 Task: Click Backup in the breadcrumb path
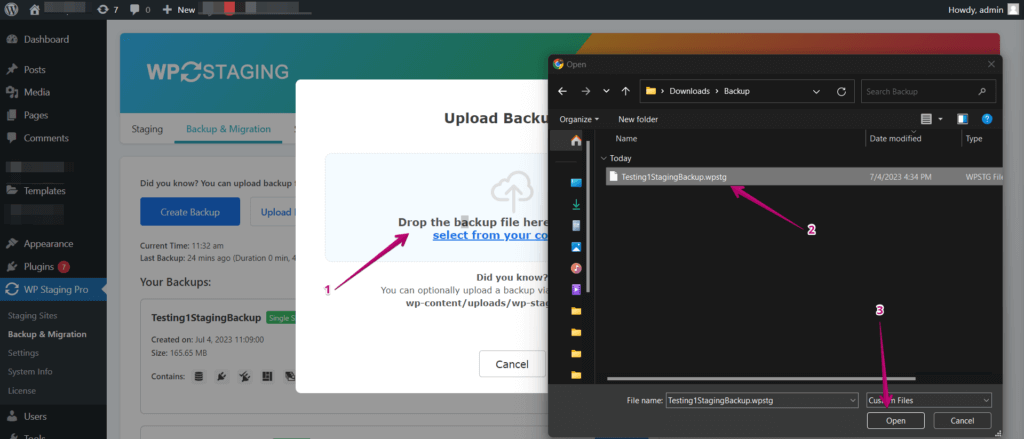(737, 91)
